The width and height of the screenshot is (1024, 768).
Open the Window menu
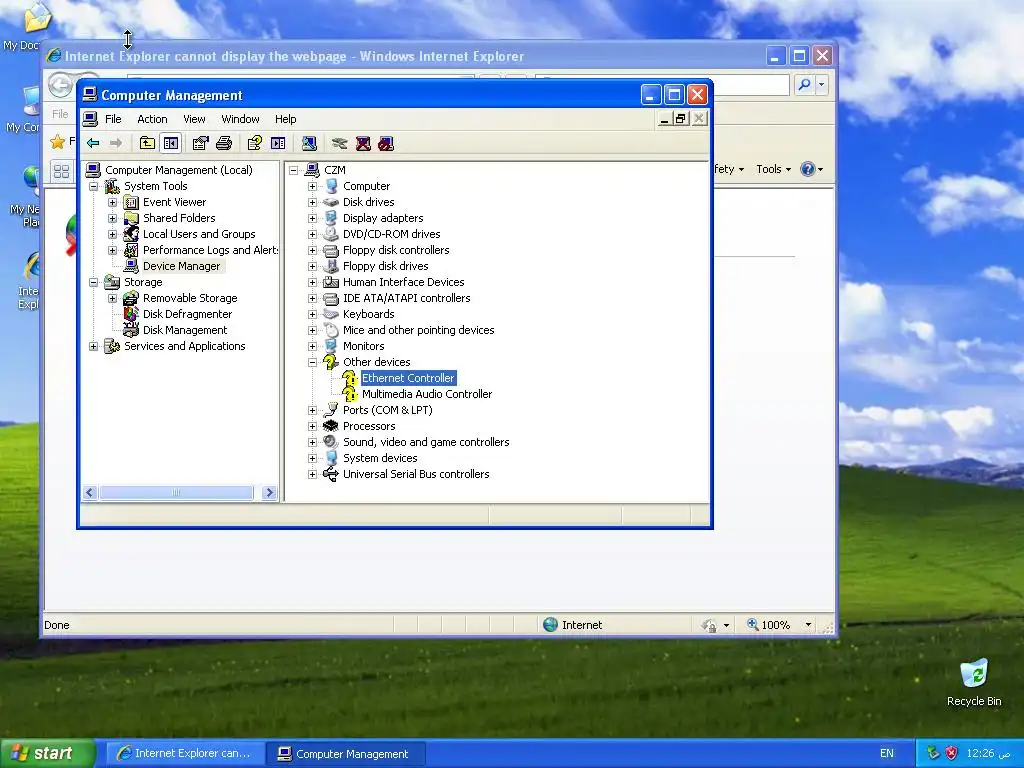coord(240,119)
